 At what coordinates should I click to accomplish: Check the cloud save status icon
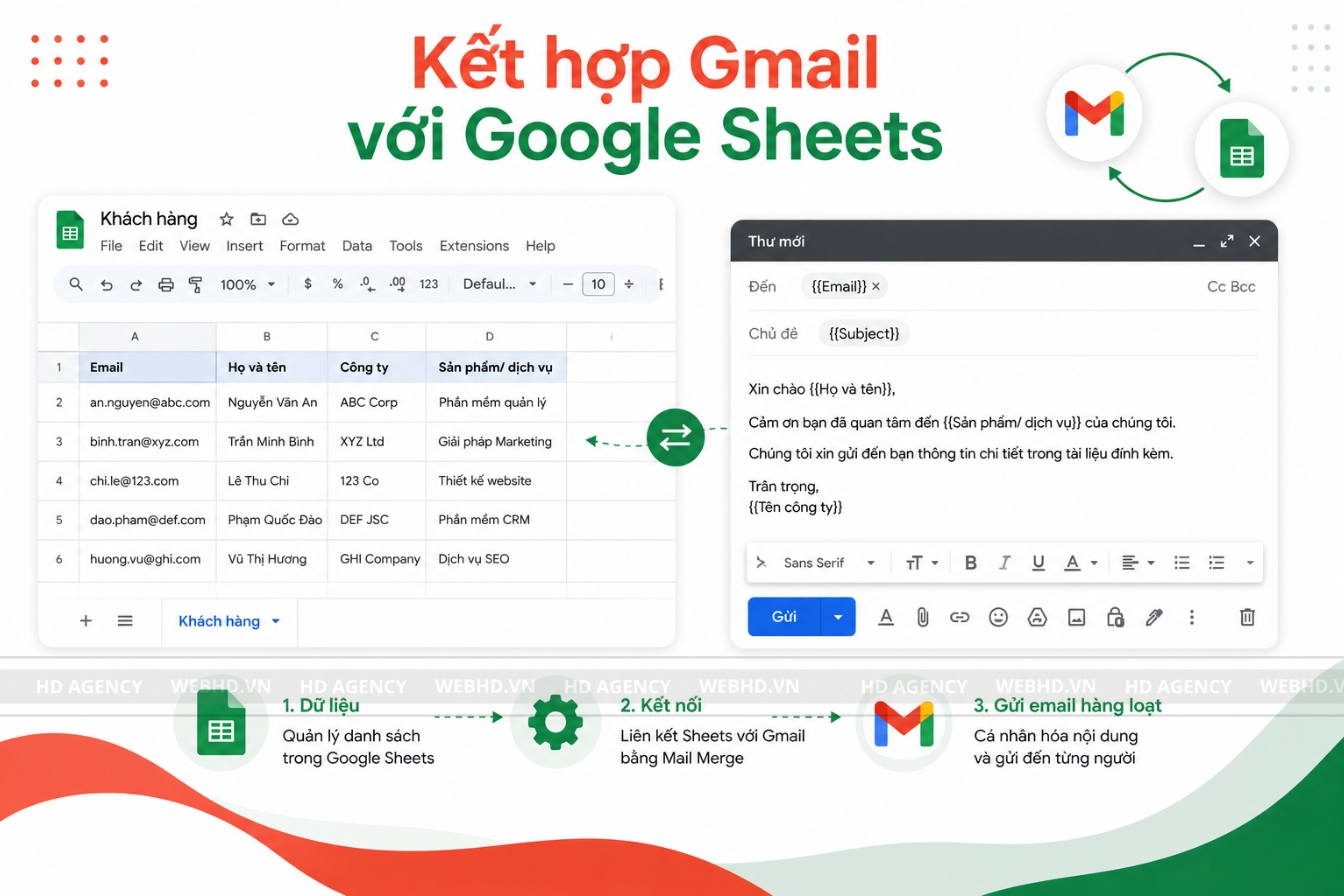tap(290, 219)
